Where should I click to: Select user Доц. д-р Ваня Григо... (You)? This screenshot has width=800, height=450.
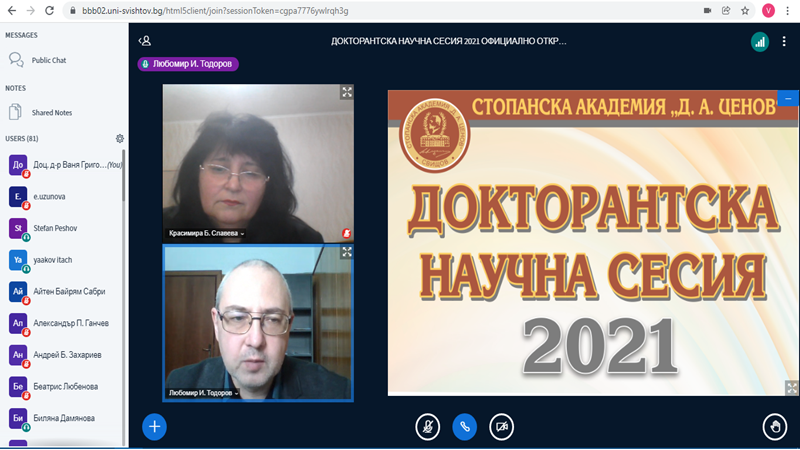[64, 165]
